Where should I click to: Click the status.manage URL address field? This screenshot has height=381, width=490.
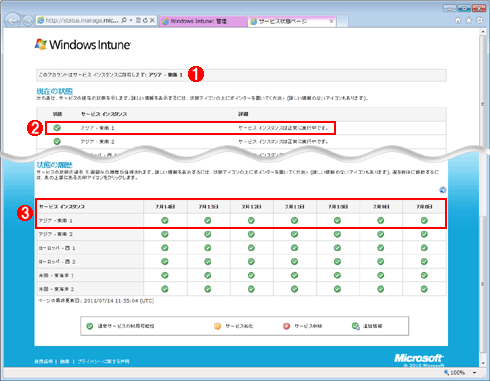pyautogui.click(x=82, y=20)
